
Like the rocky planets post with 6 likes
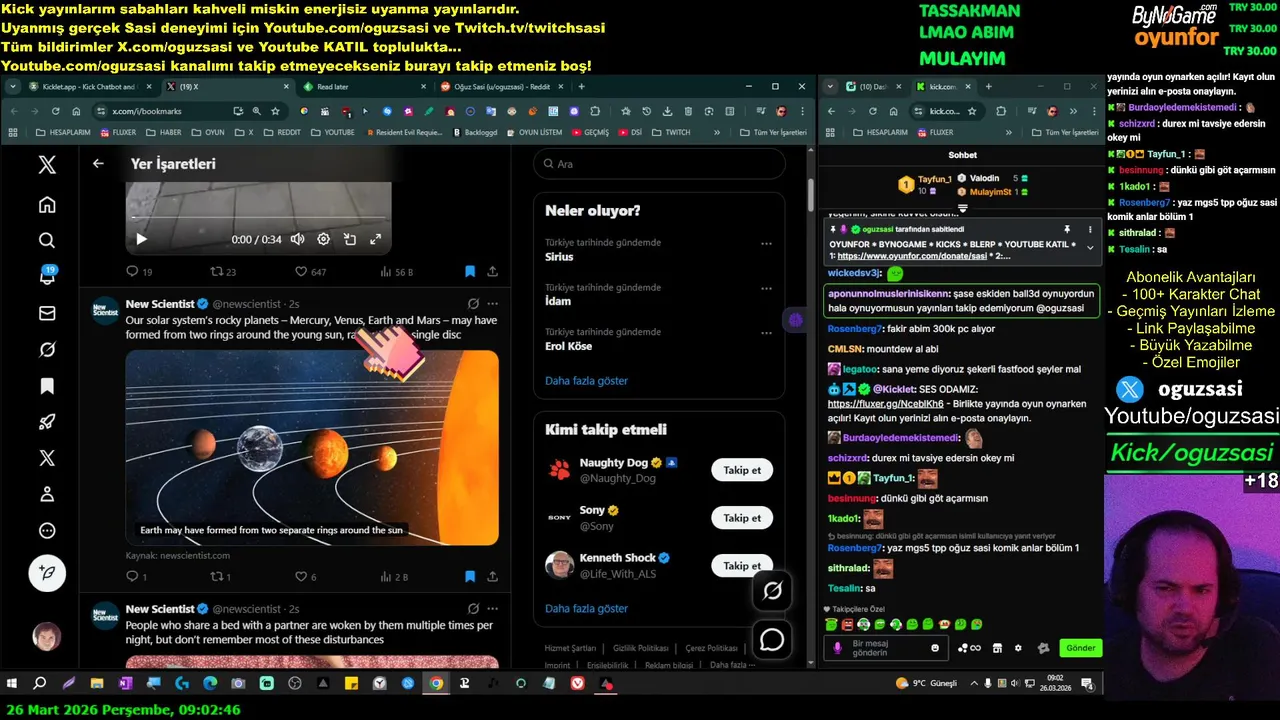(305, 576)
